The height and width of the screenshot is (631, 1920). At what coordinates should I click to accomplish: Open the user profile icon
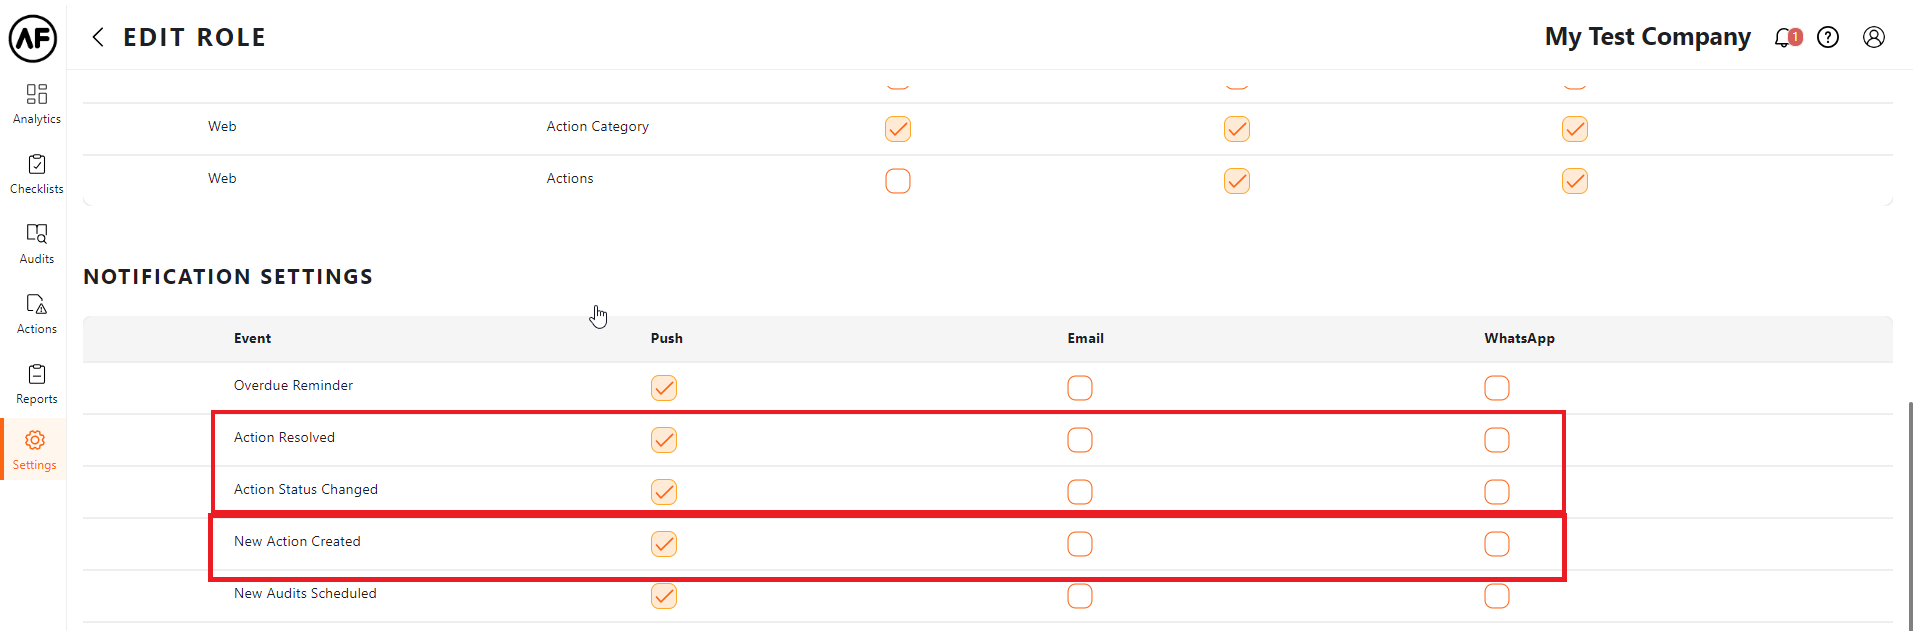coord(1874,38)
